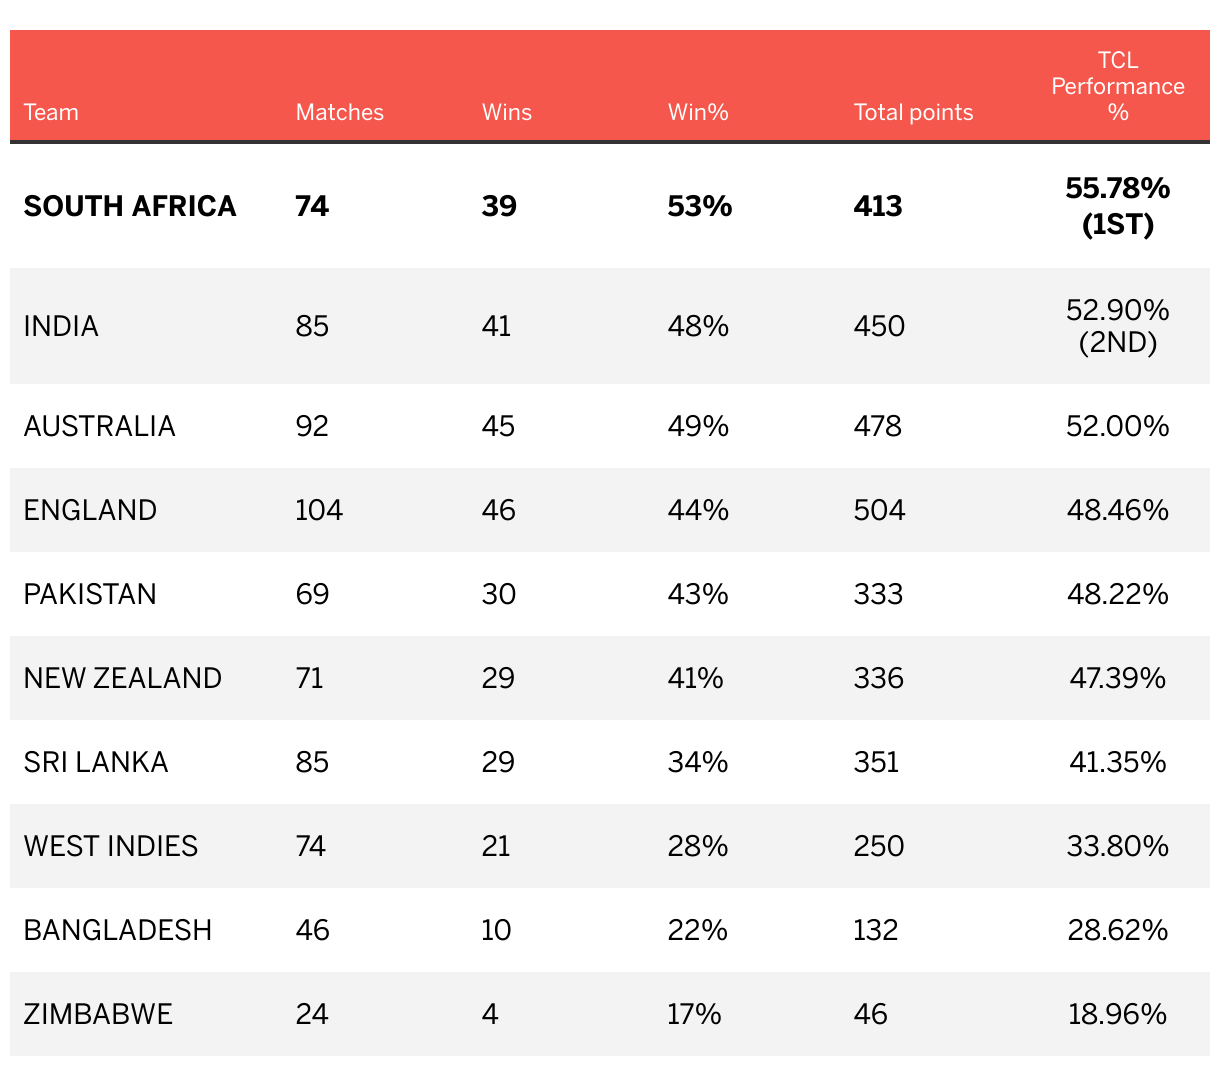Select NEW ZEALAND in the Team column

(x=123, y=678)
